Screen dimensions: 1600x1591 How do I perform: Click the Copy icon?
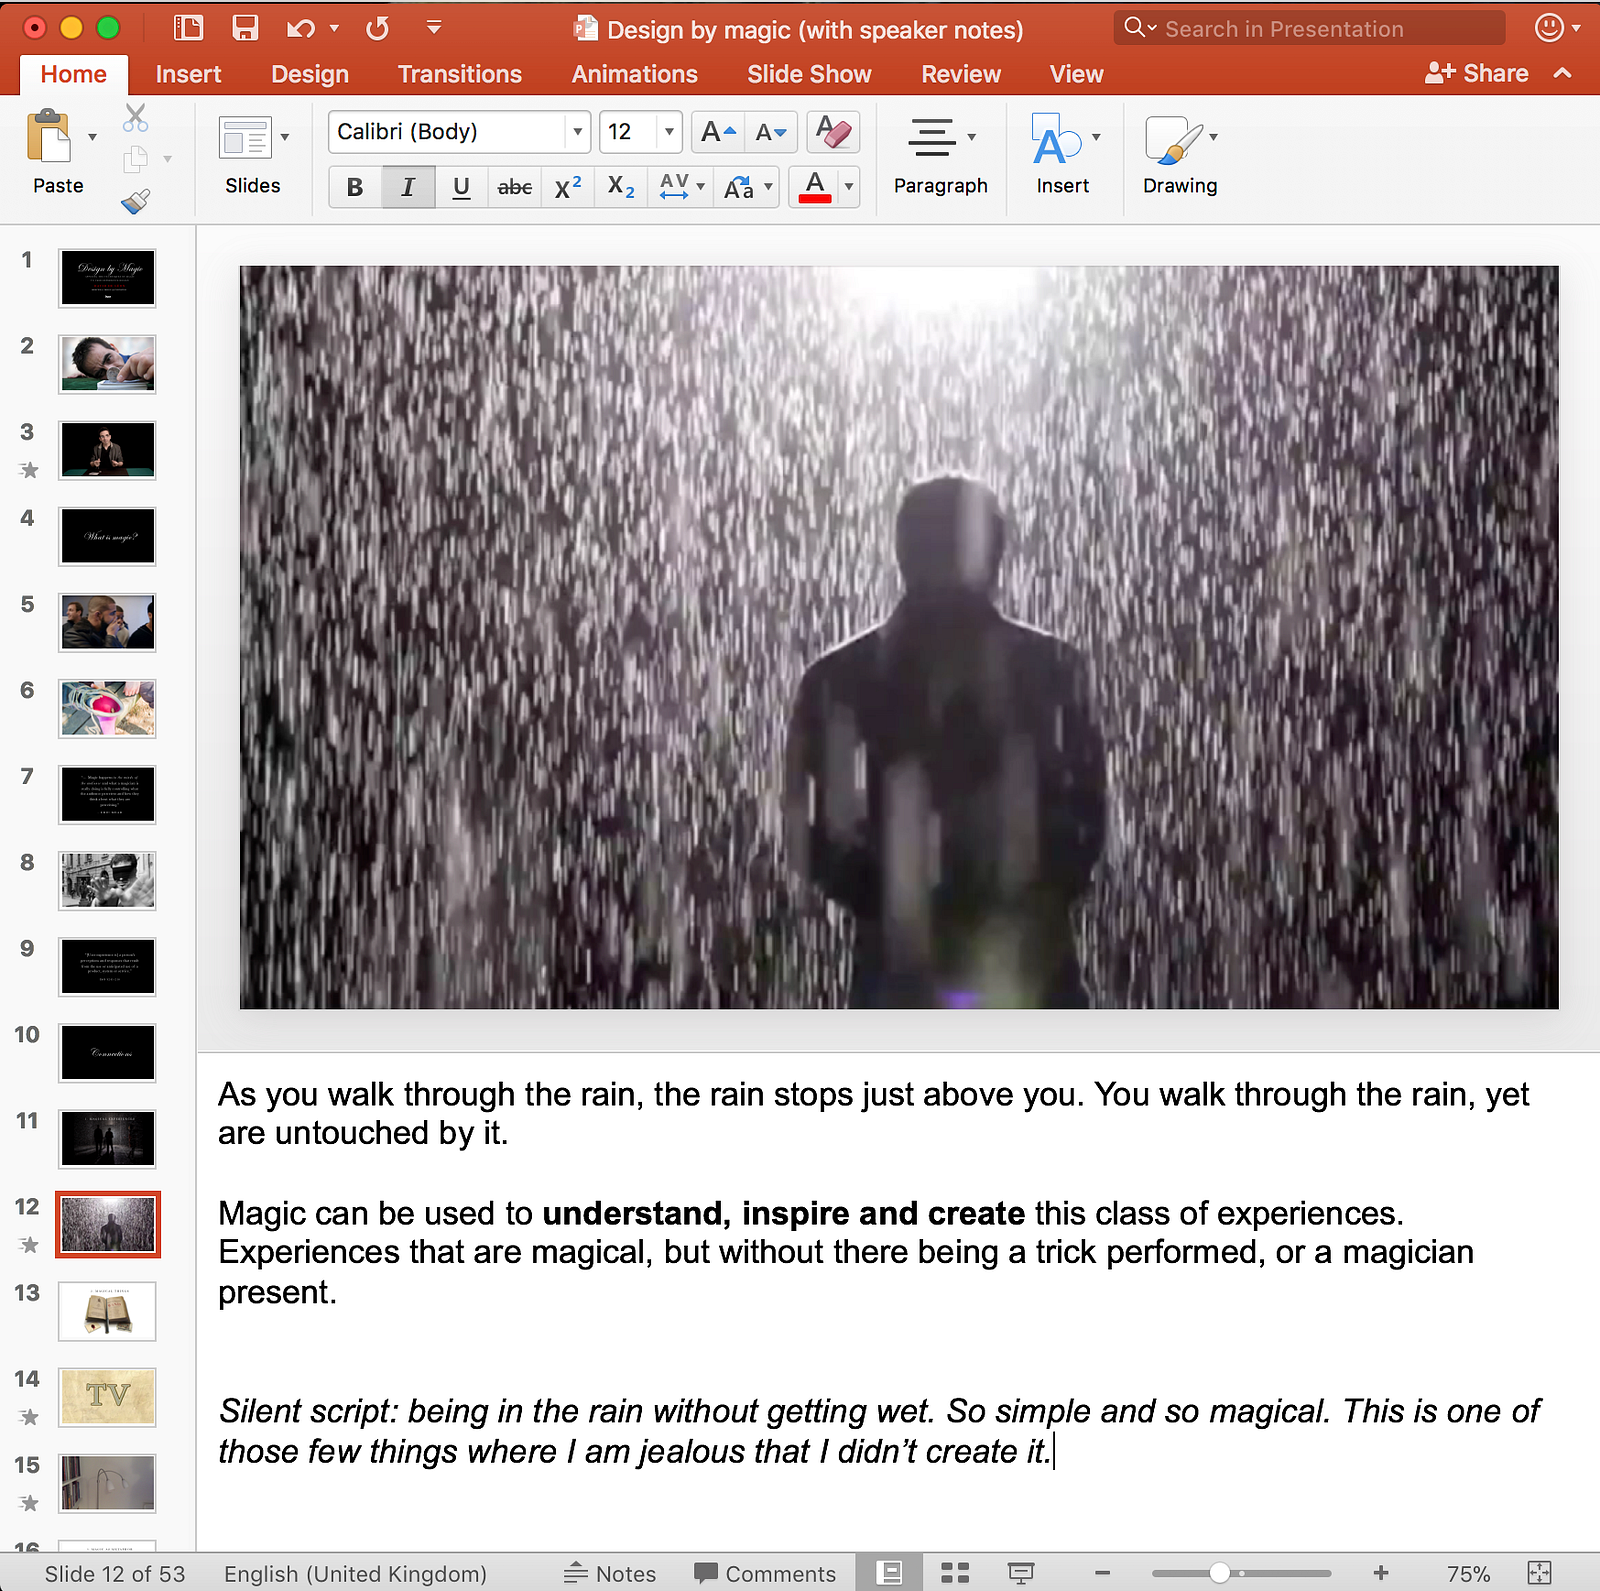point(136,159)
